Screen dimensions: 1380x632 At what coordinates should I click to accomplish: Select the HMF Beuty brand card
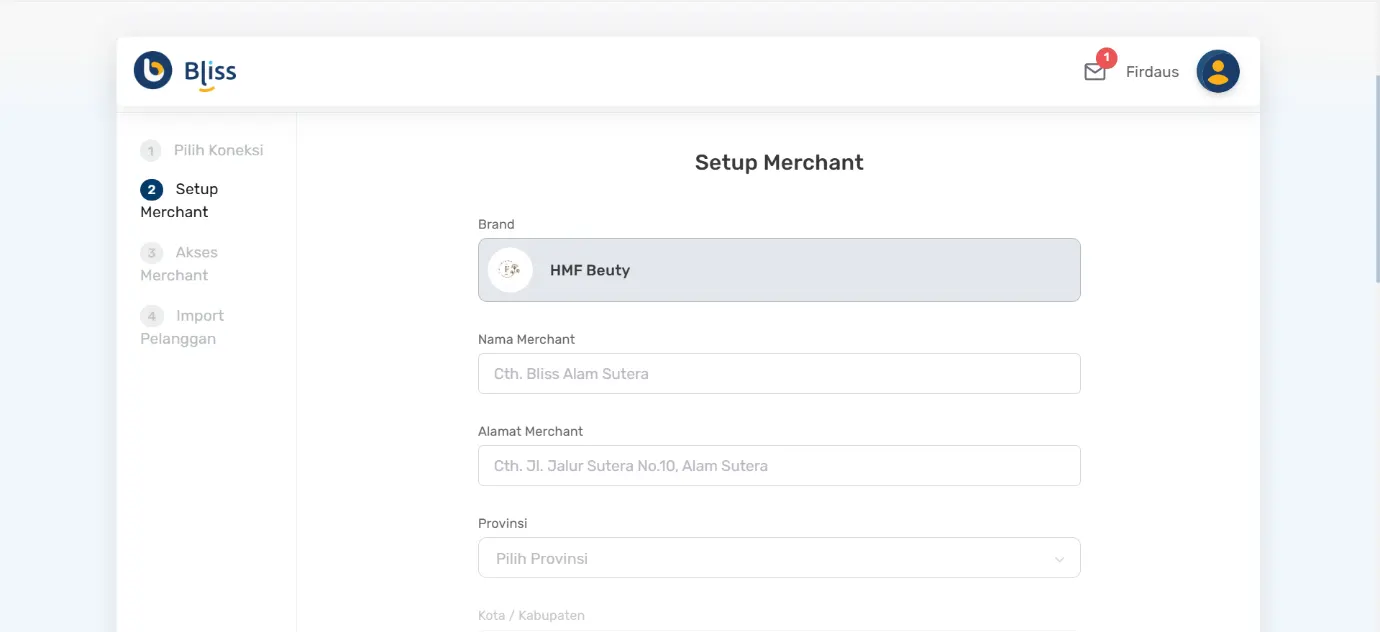tap(779, 269)
